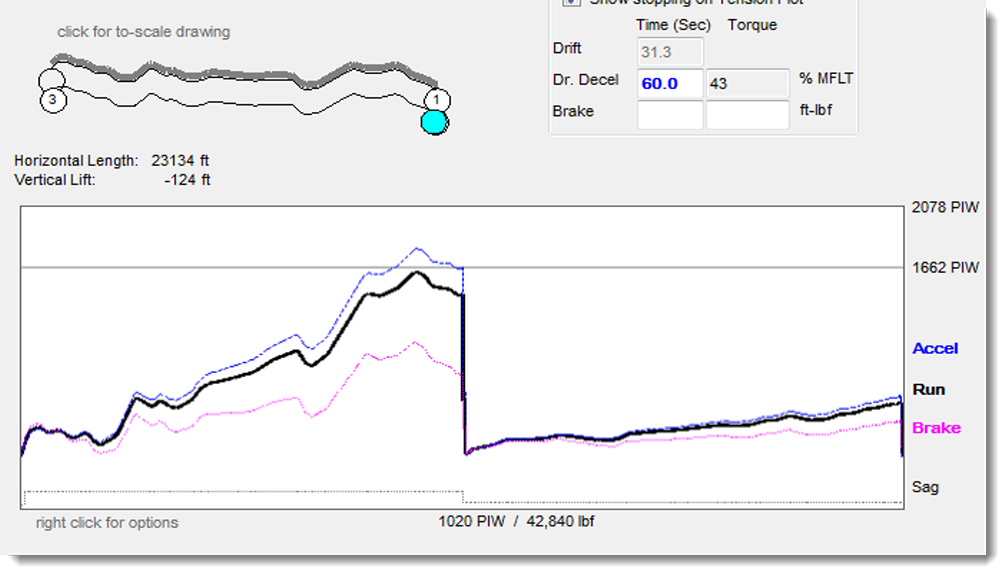1008x576 pixels.
Task: Click the empty Brake torque field
Action: click(748, 114)
